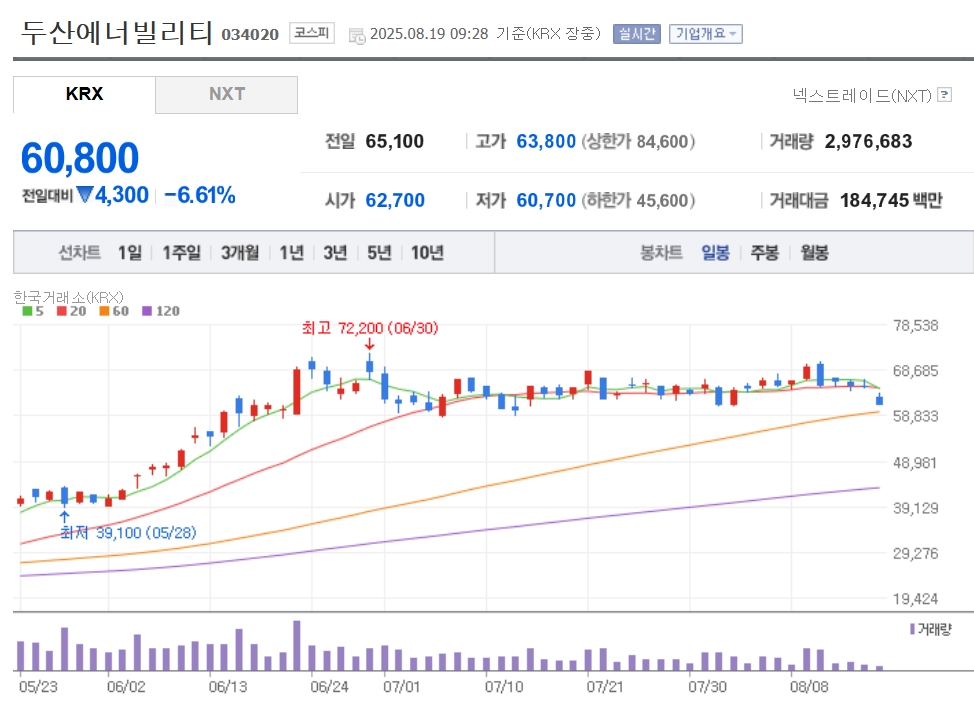Click the green 5-day moving average swatch
This screenshot has height=711, width=974.
click(x=27, y=311)
